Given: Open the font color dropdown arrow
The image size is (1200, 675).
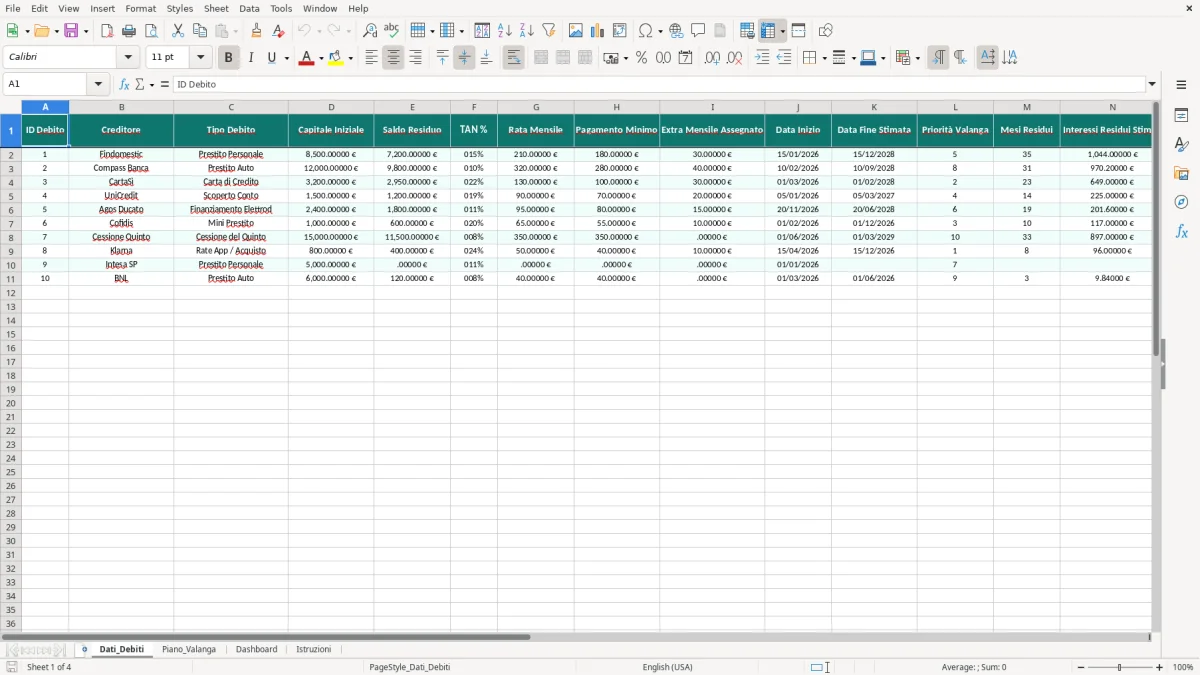Looking at the screenshot, I should (x=321, y=58).
